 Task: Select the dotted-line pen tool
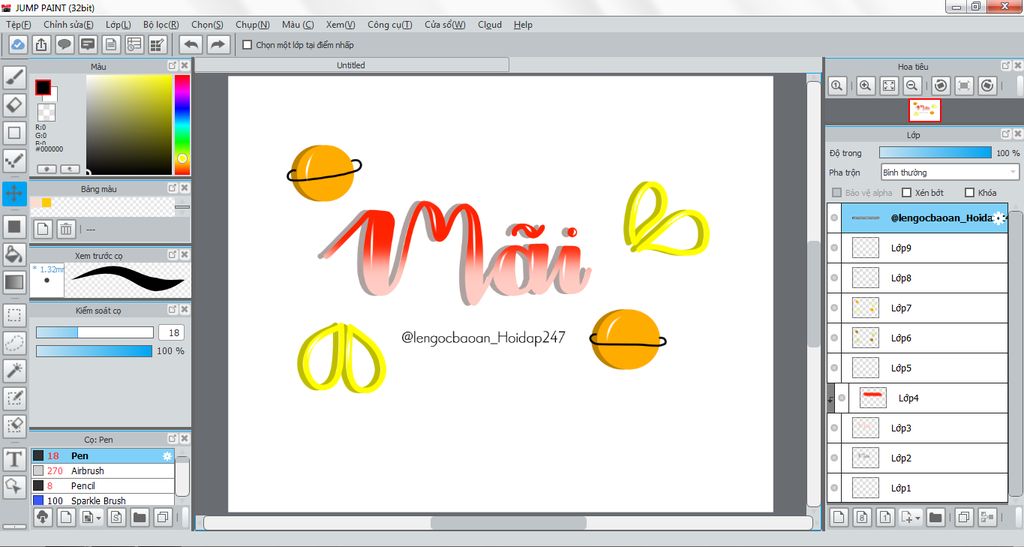(x=14, y=161)
